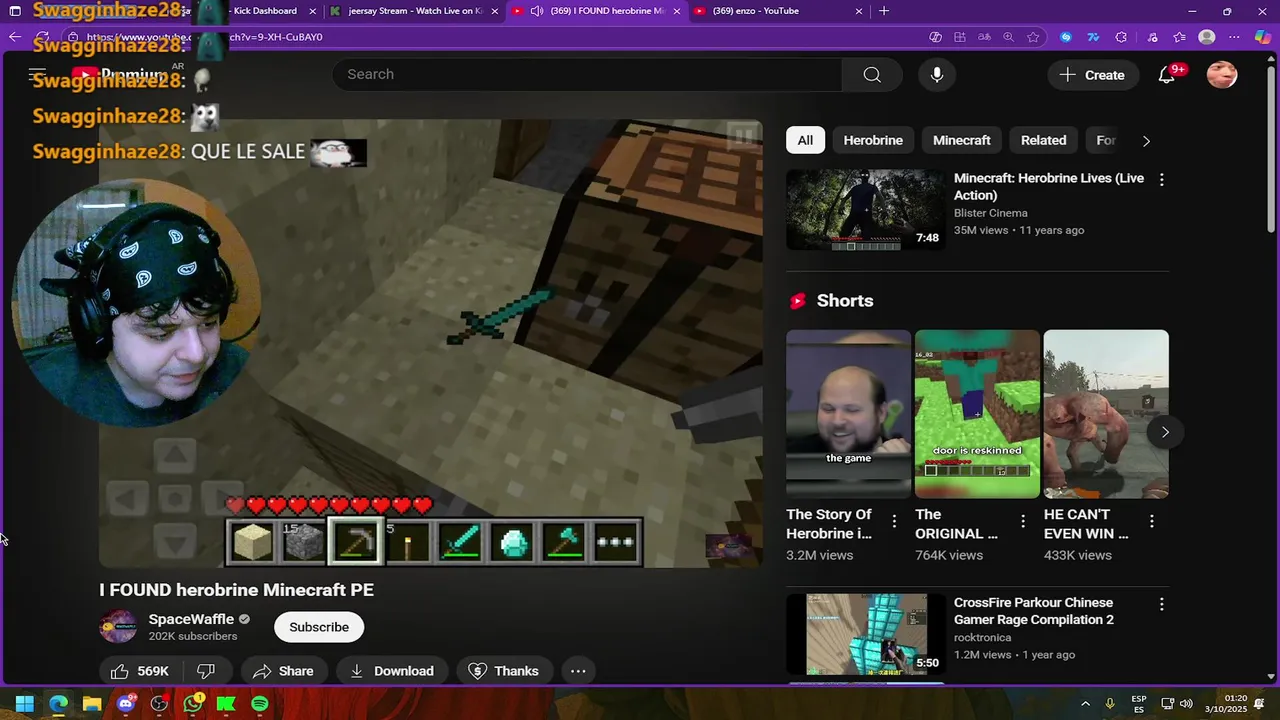Click the browser zoom magnifier icon

click(1008, 37)
